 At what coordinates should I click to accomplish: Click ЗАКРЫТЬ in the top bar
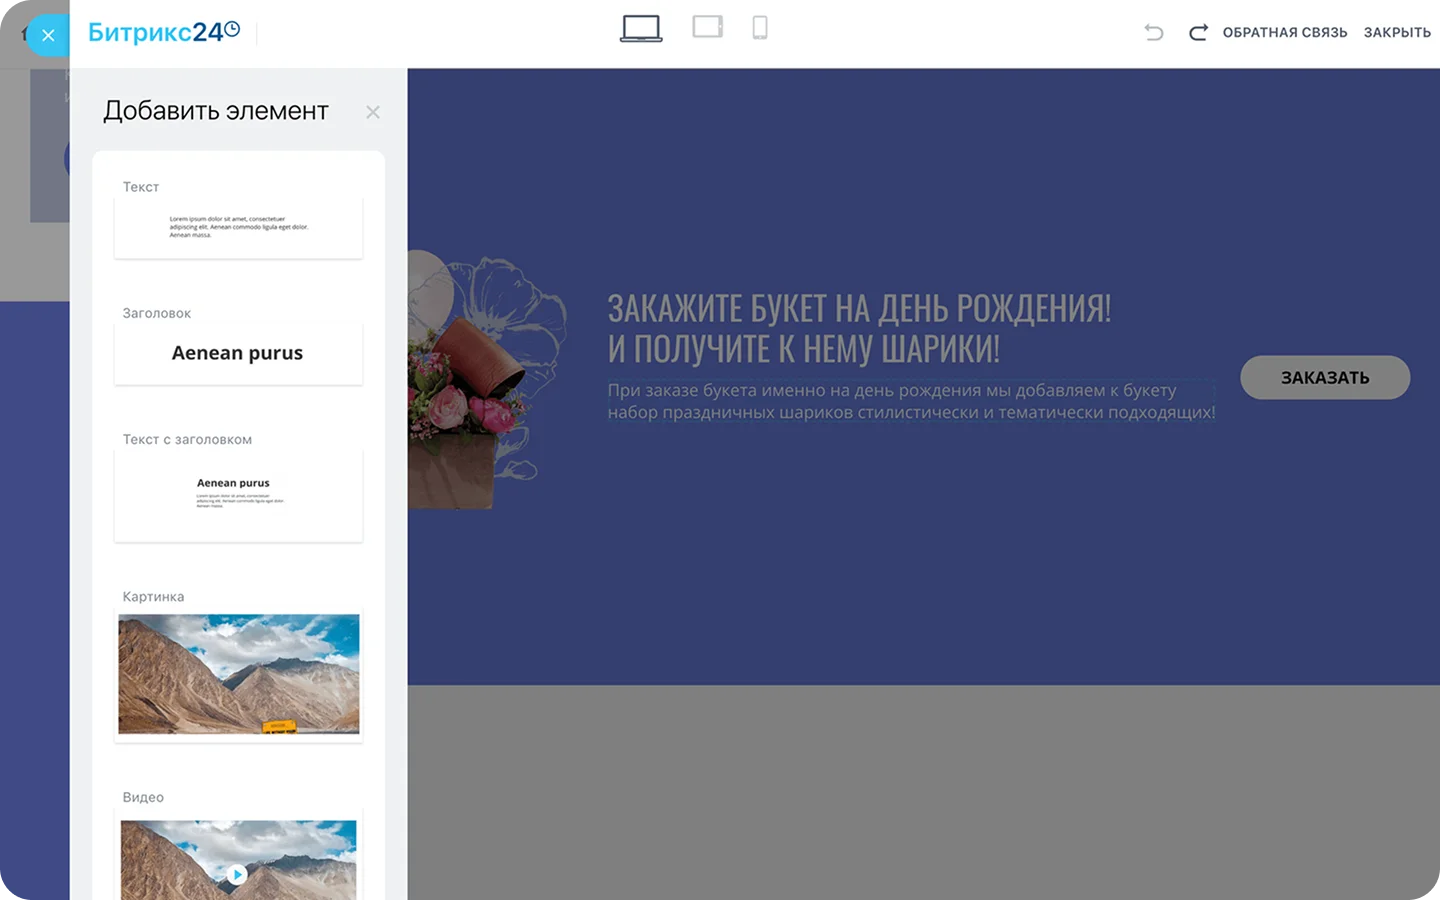pyautogui.click(x=1397, y=32)
